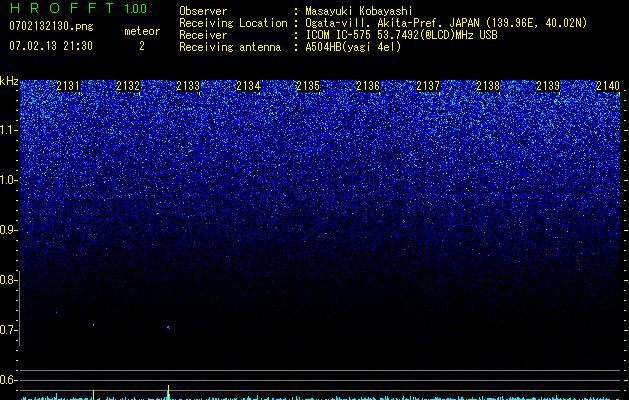The width and height of the screenshot is (629, 400).
Task: Click the 2139 time marker
Action: click(548, 86)
